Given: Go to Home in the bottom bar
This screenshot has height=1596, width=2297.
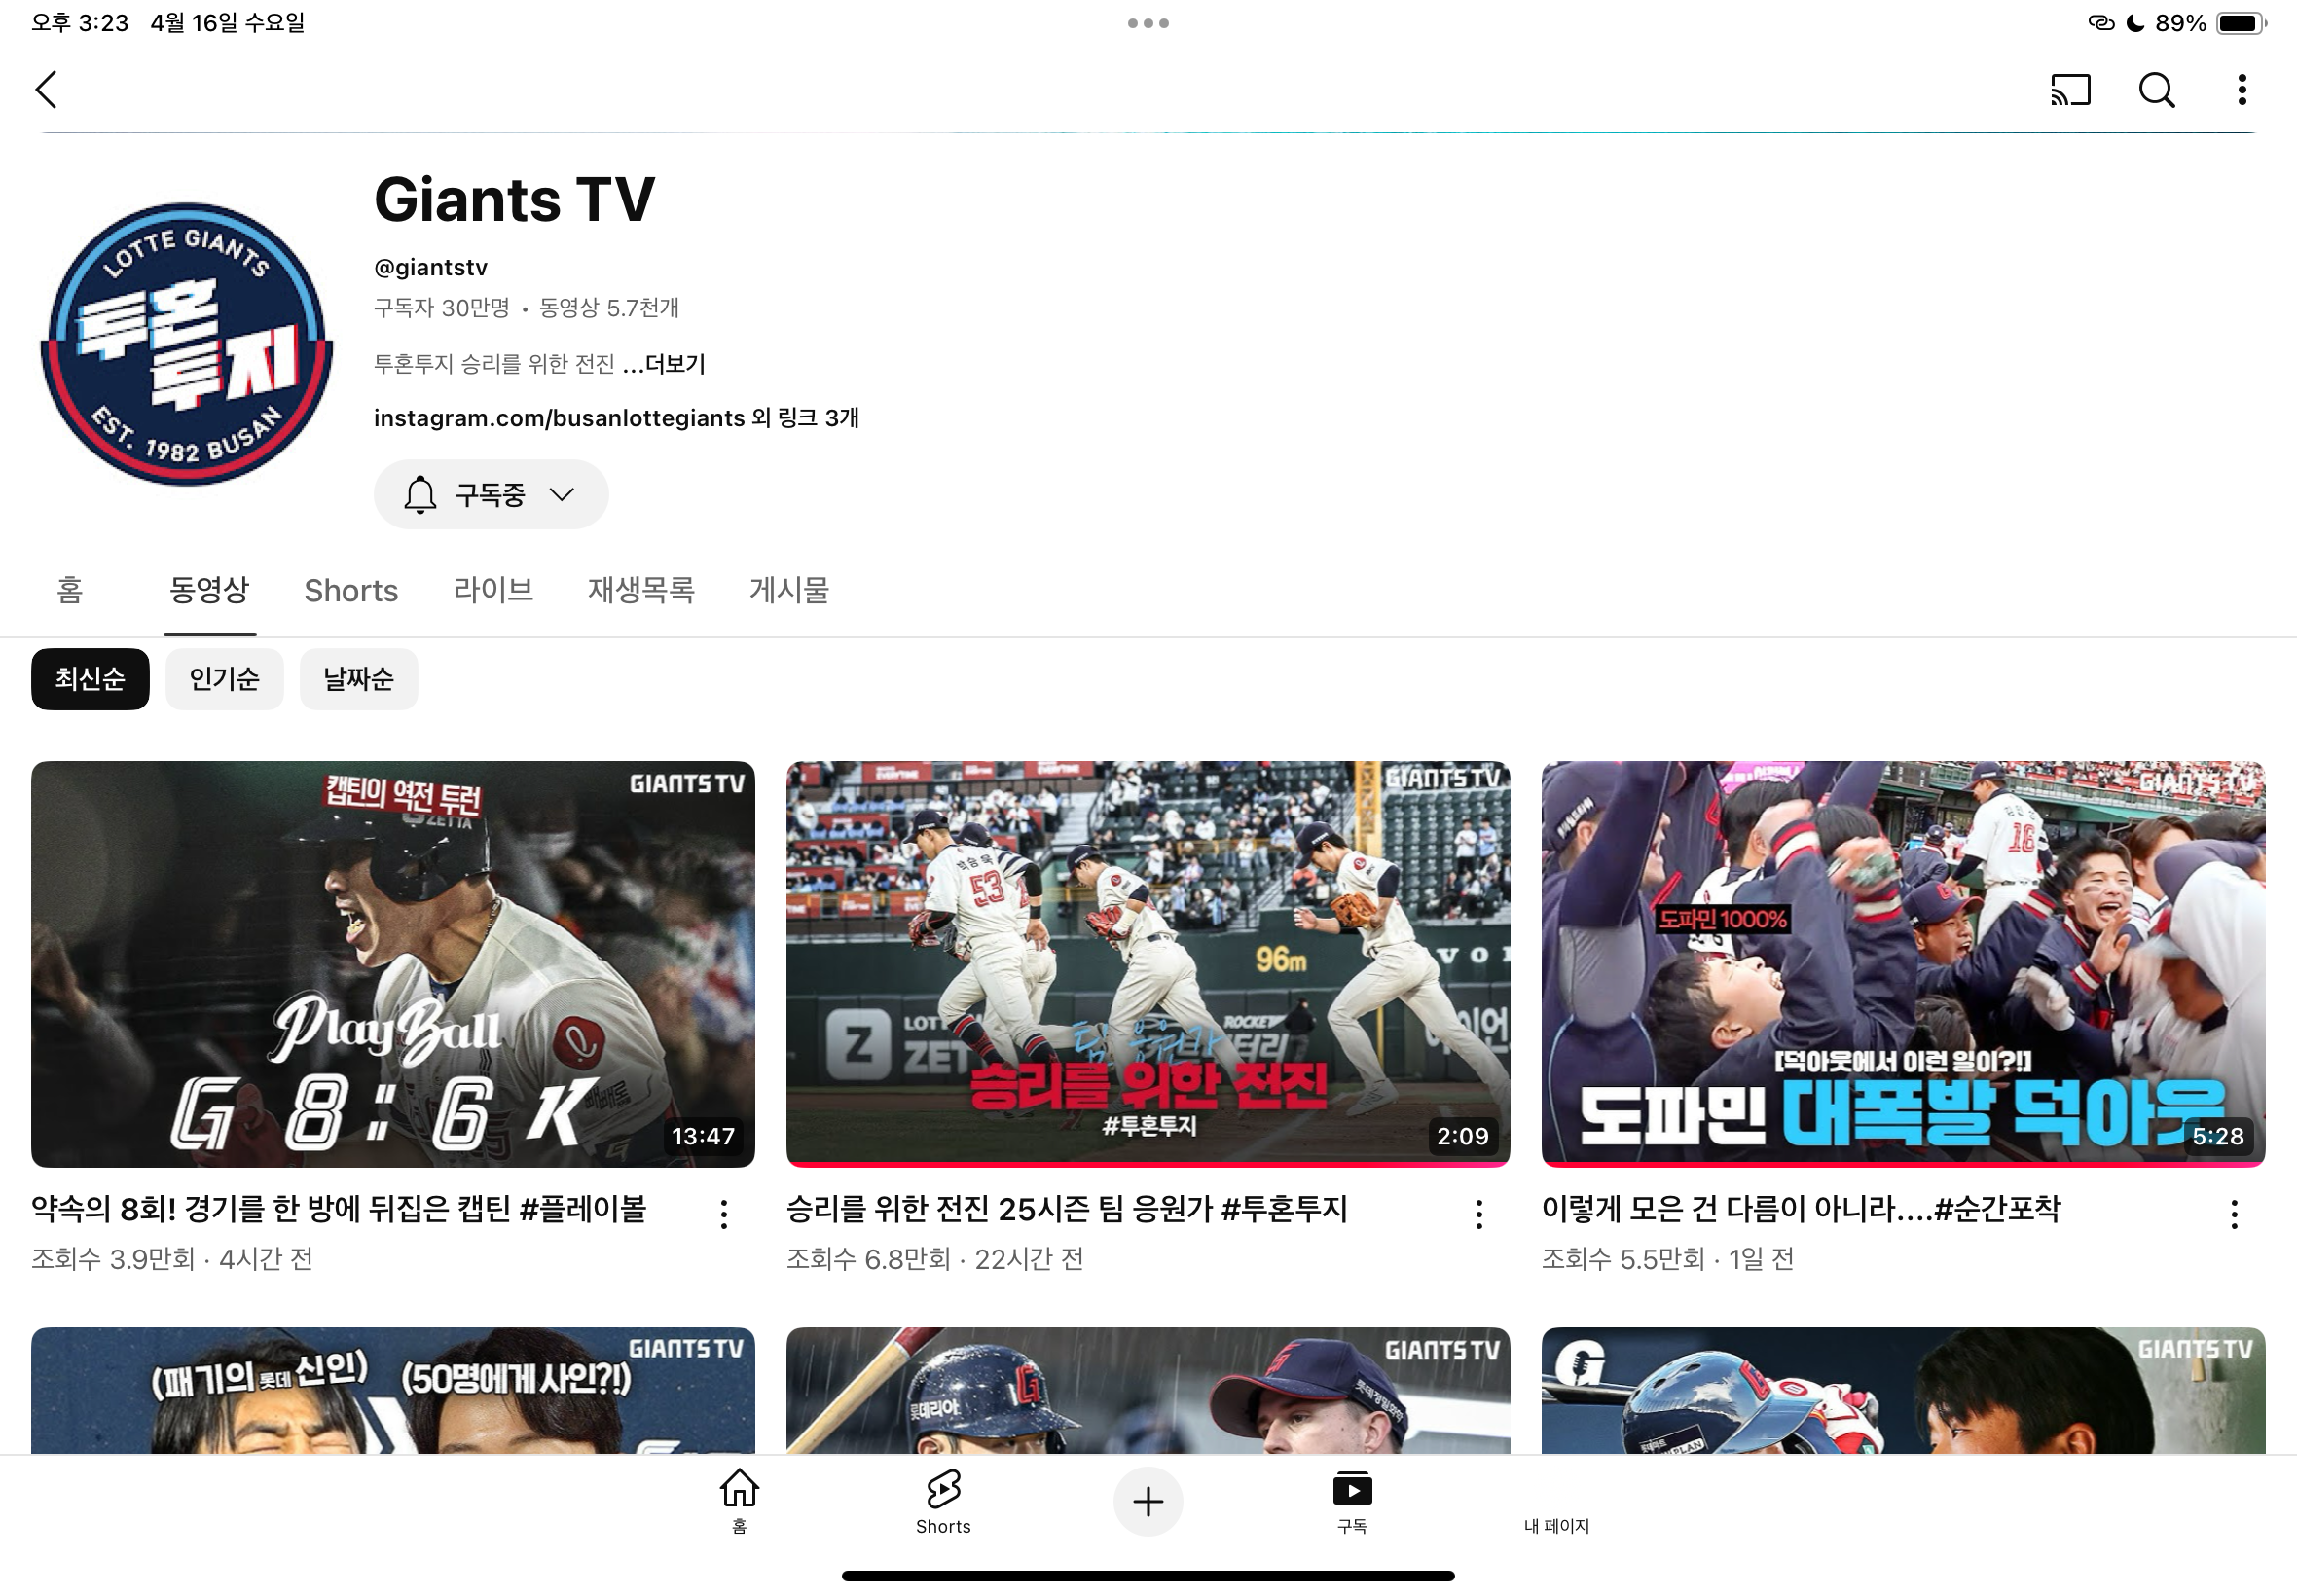Looking at the screenshot, I should 739,1500.
